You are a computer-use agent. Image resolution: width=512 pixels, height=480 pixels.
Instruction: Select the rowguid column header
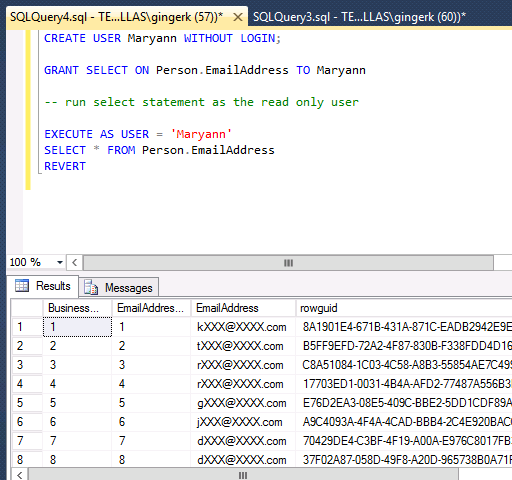point(404,308)
